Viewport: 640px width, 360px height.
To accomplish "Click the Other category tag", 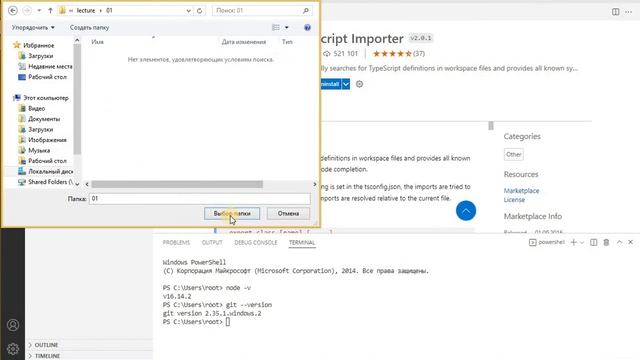I will click(513, 155).
